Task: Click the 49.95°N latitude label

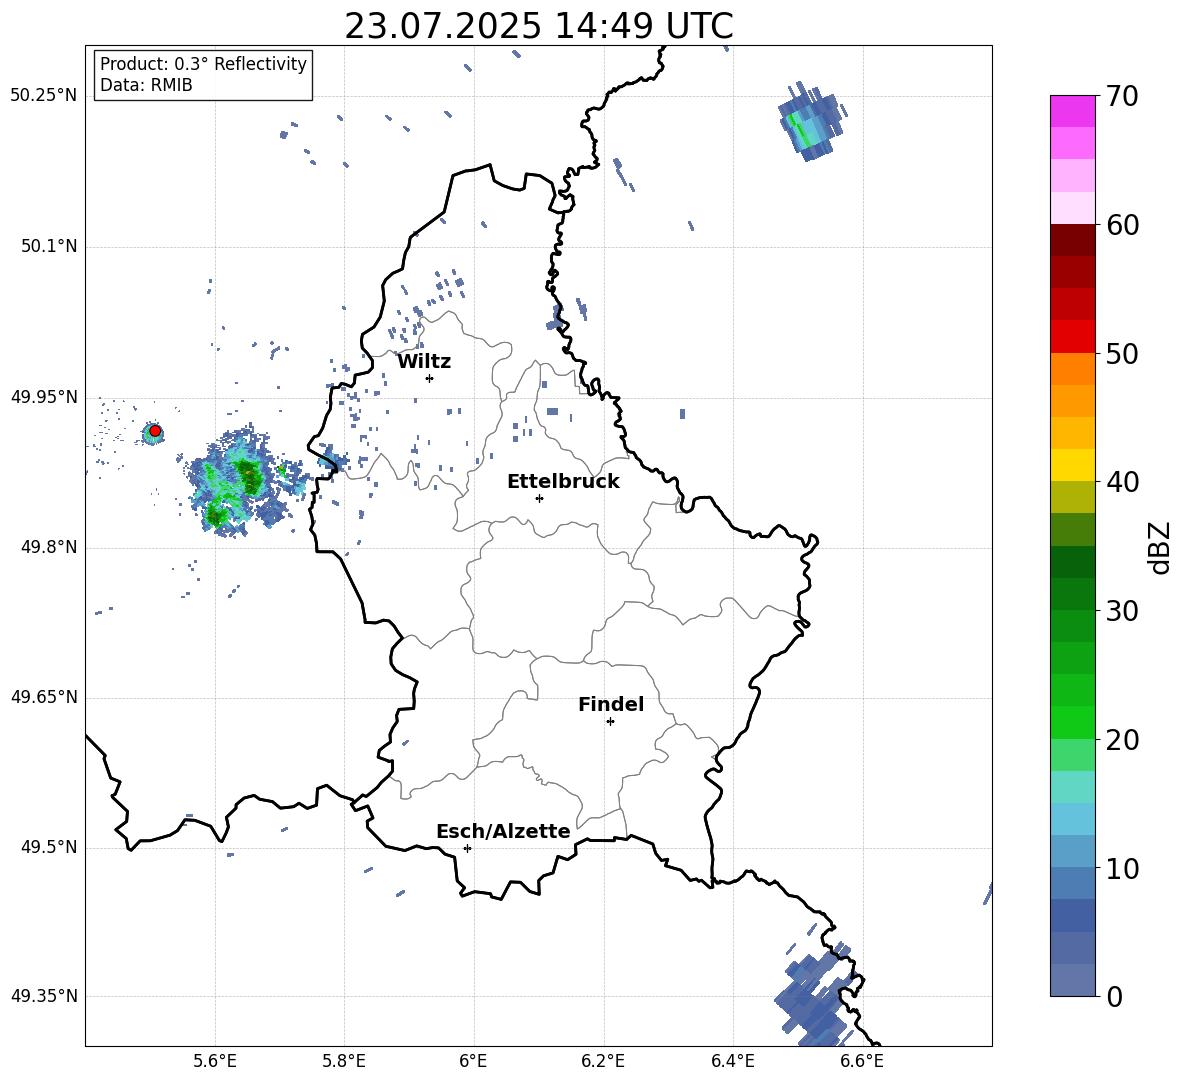Action: click(x=44, y=397)
